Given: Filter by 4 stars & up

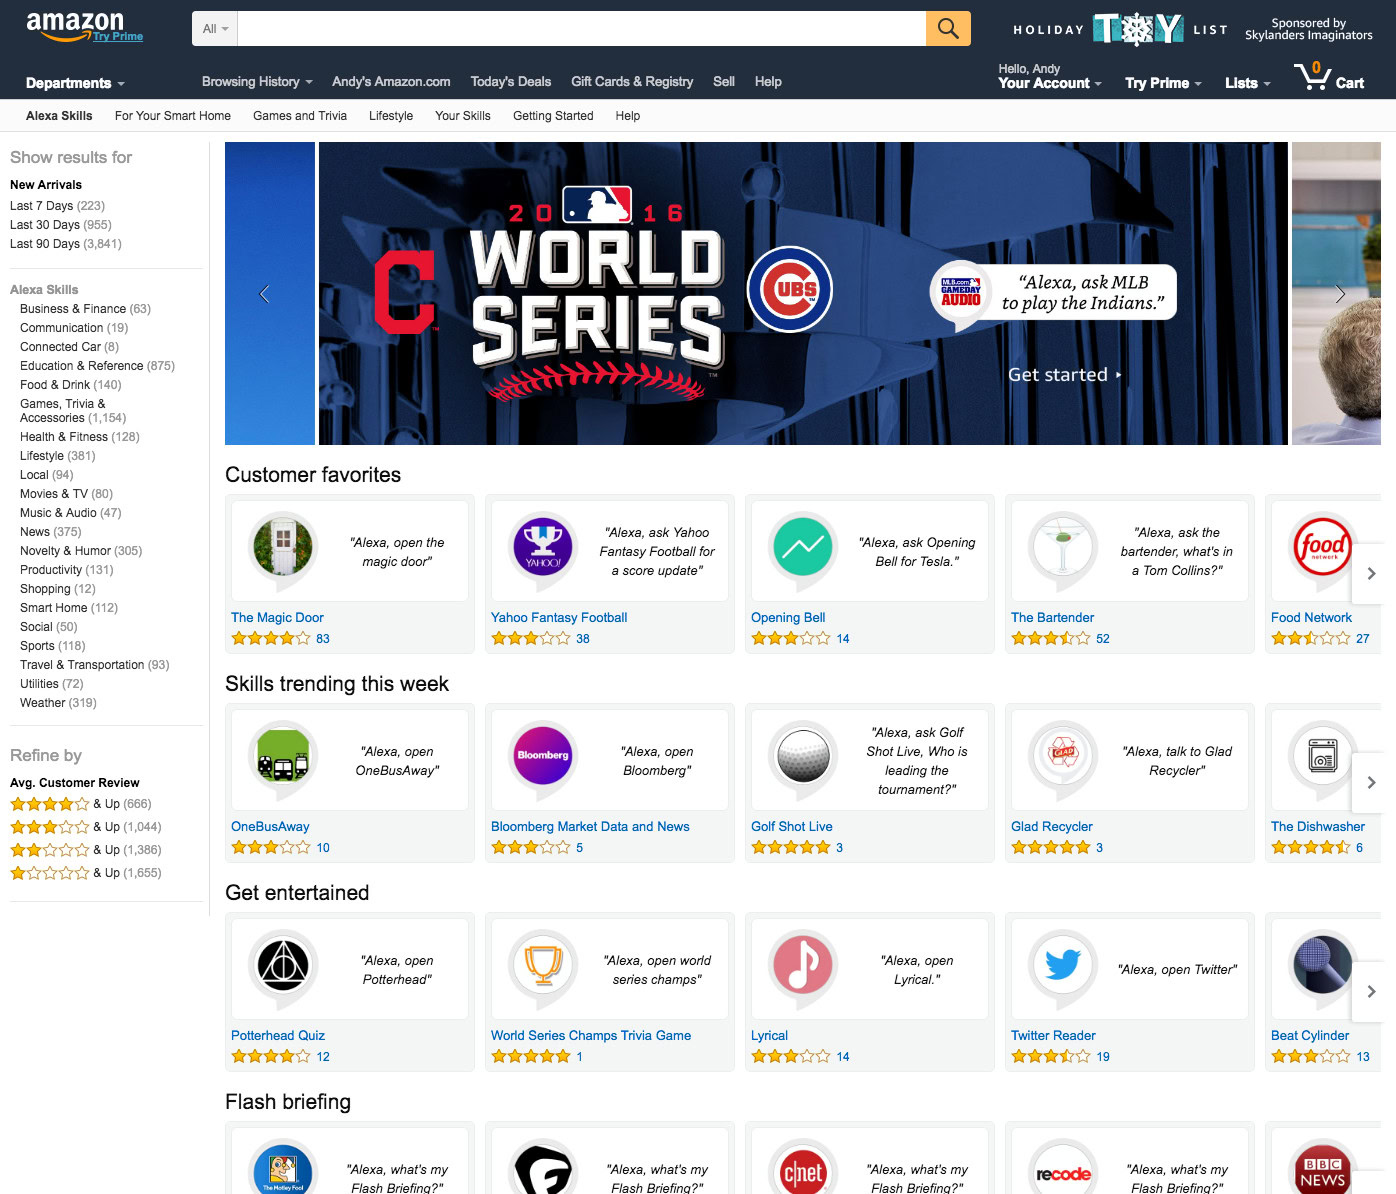Looking at the screenshot, I should tap(81, 804).
